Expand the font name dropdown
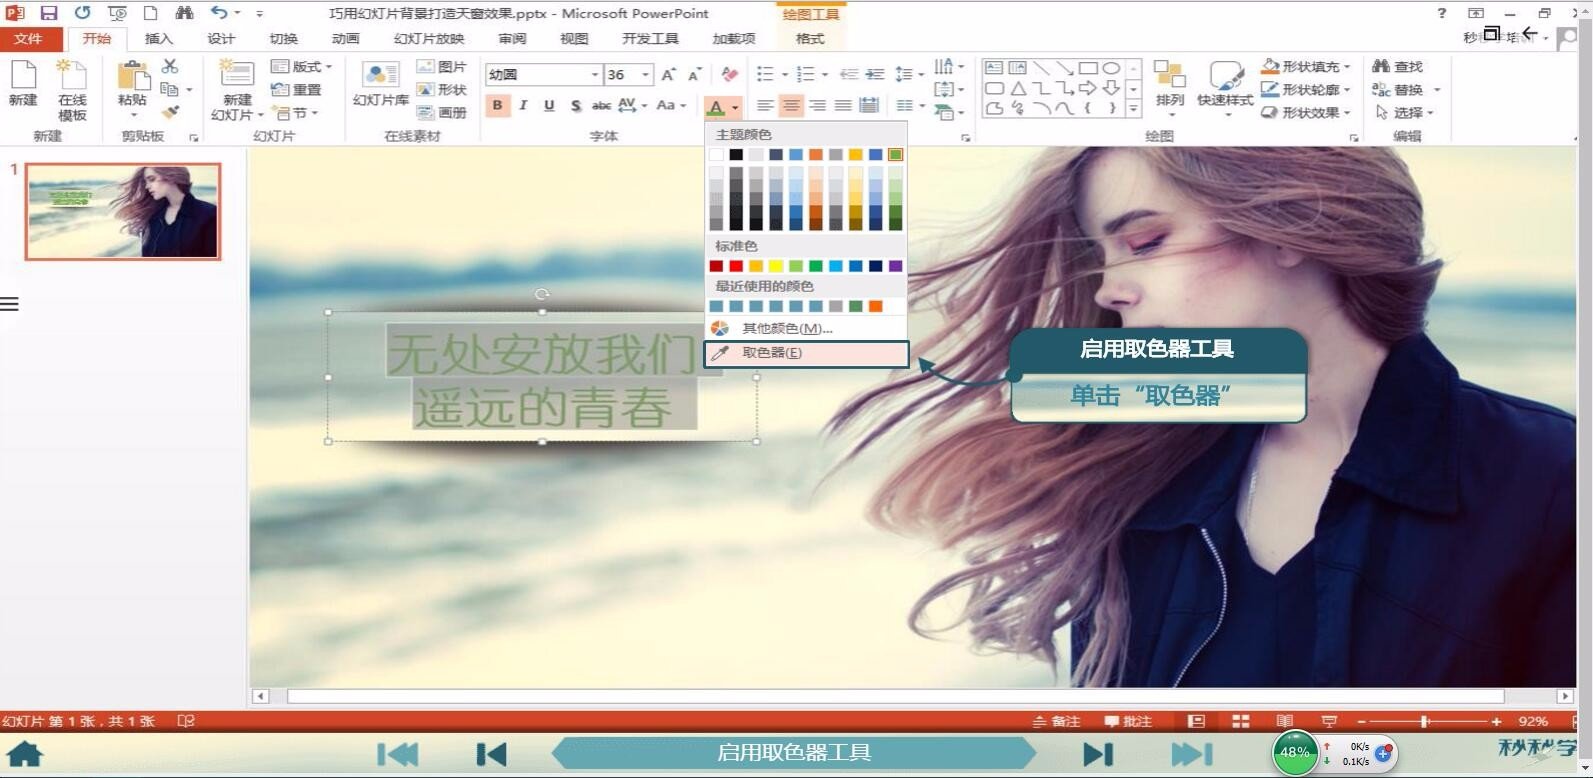1593x778 pixels. coord(594,75)
